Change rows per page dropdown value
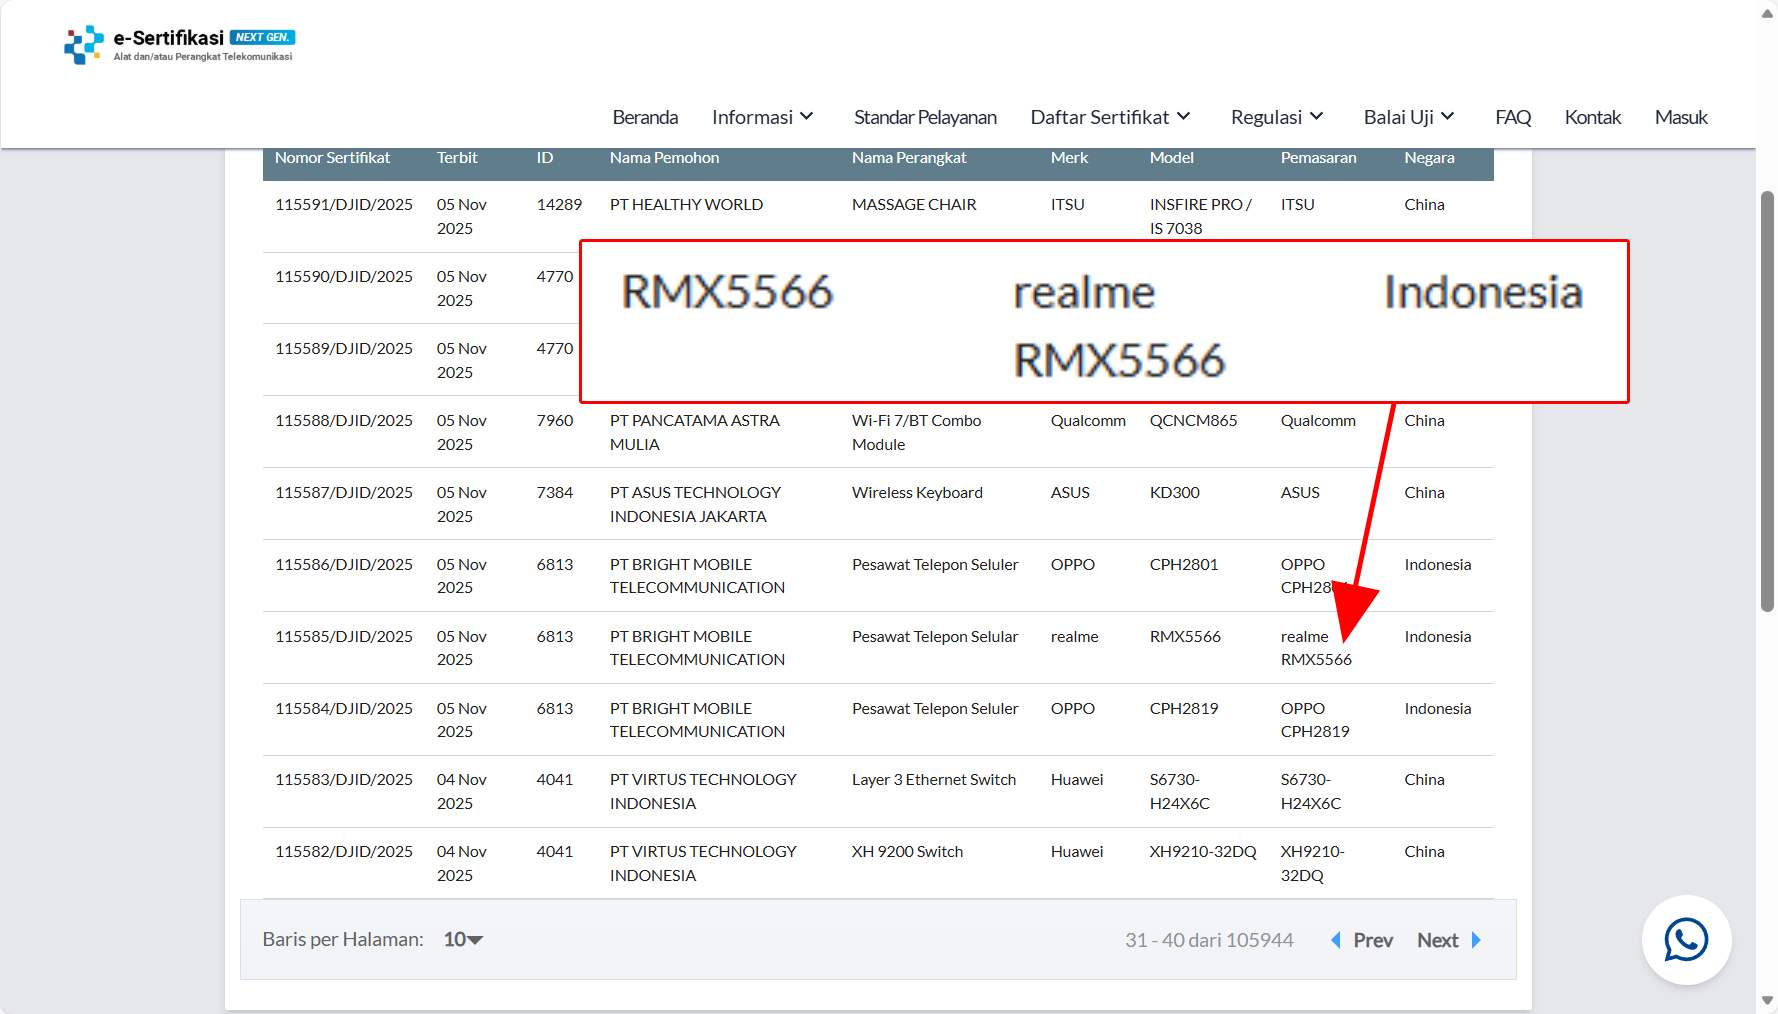This screenshot has width=1778, height=1014. click(463, 940)
